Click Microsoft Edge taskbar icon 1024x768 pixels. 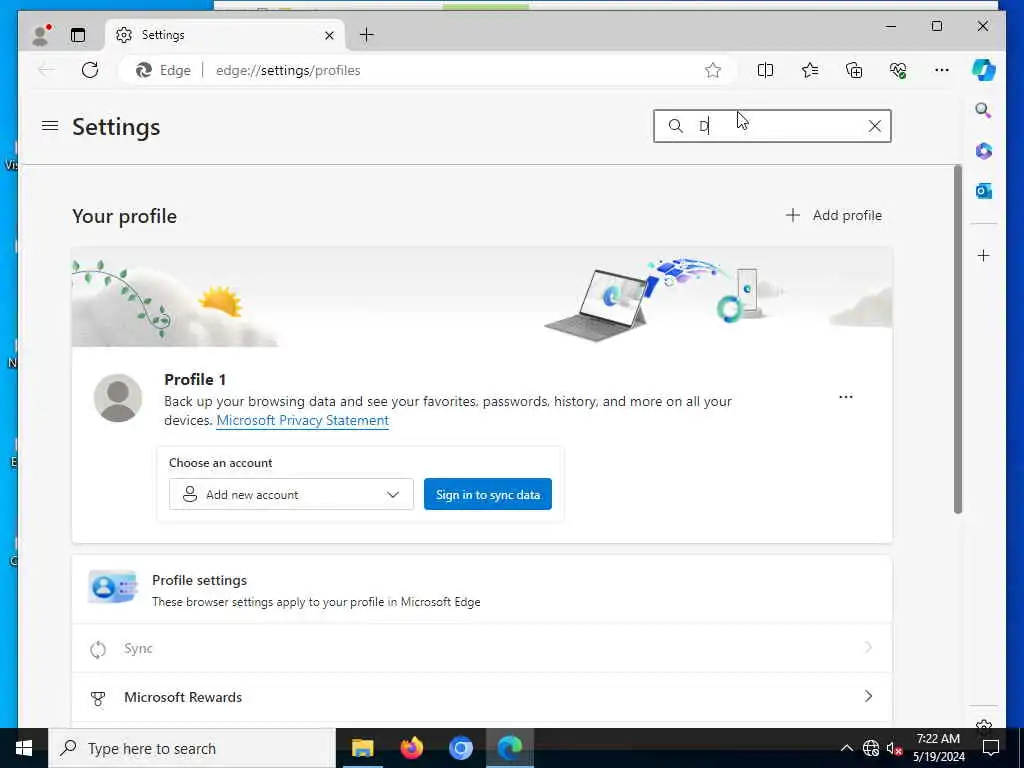point(509,748)
